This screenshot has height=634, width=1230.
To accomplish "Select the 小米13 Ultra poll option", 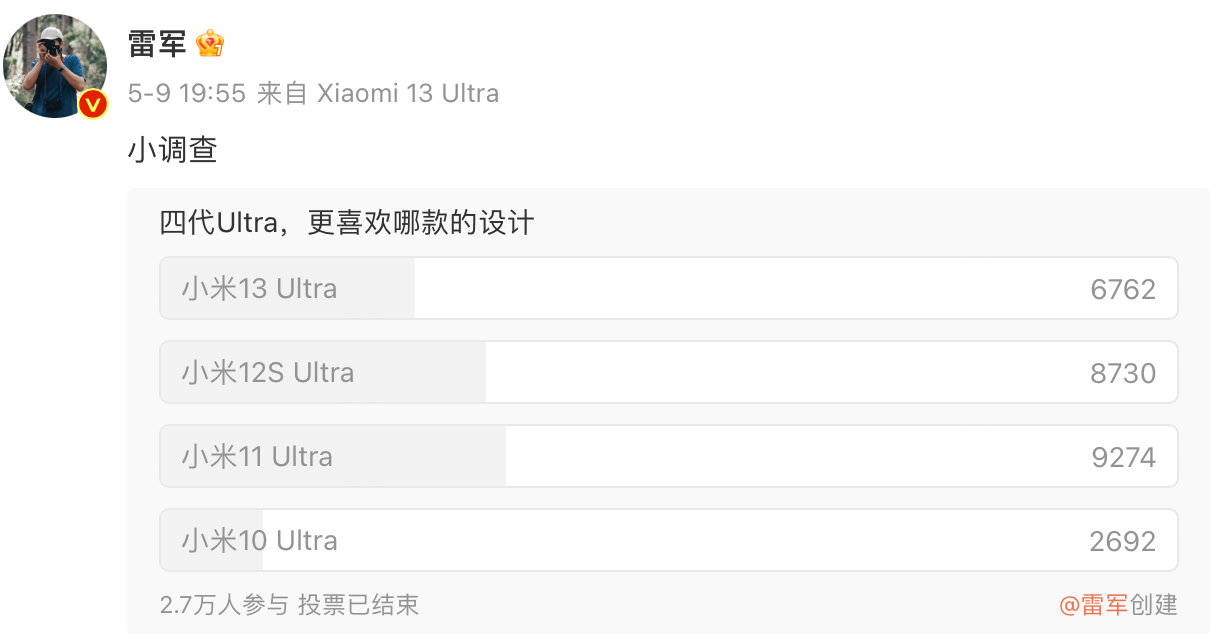I will 259,289.
